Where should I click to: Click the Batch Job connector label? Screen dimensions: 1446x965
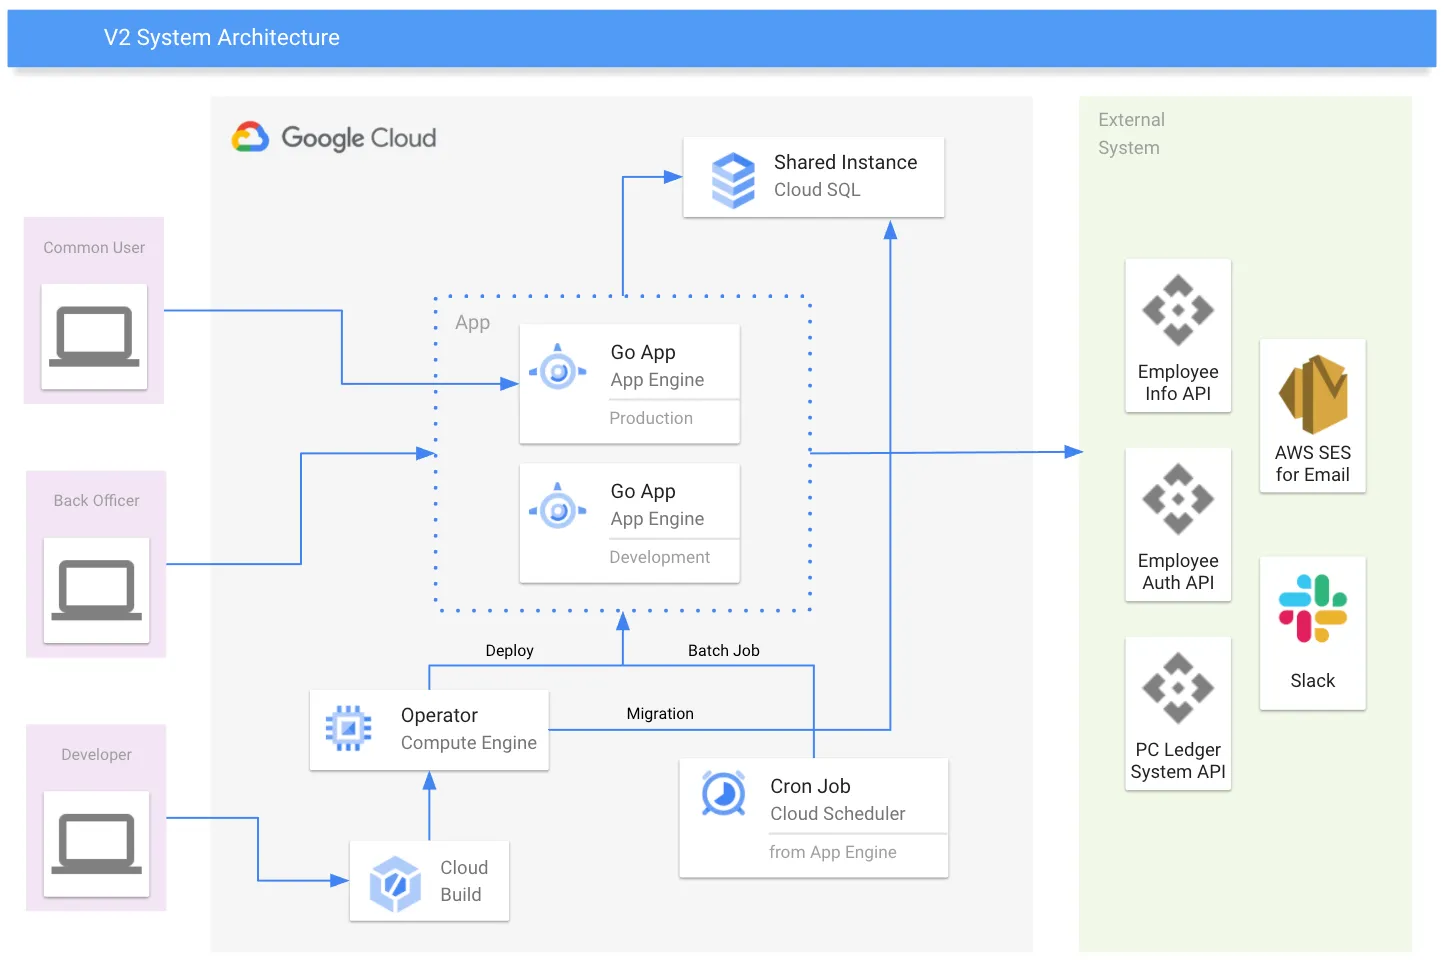click(x=723, y=651)
